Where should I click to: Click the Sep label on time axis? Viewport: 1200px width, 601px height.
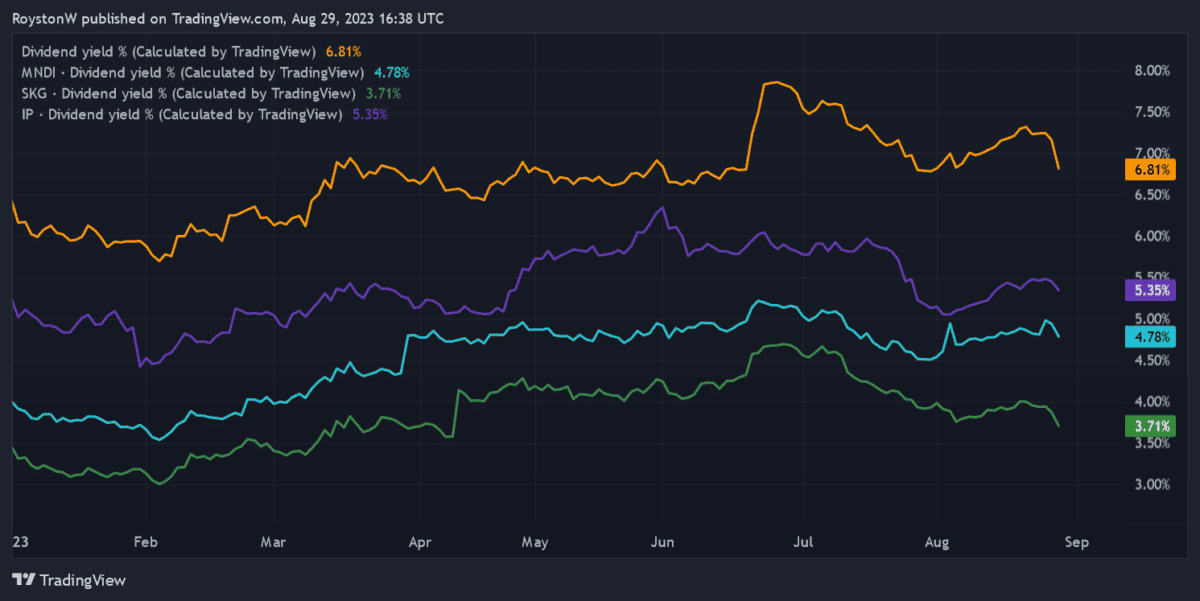[1075, 542]
